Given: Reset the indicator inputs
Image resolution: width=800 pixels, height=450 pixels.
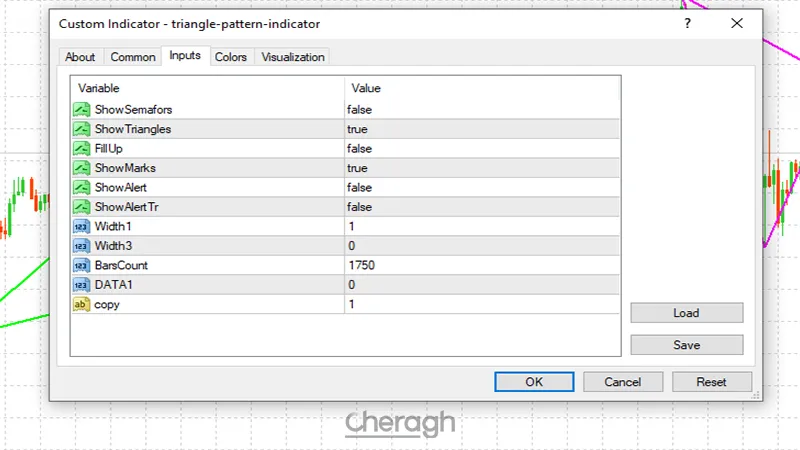Looking at the screenshot, I should point(711,382).
